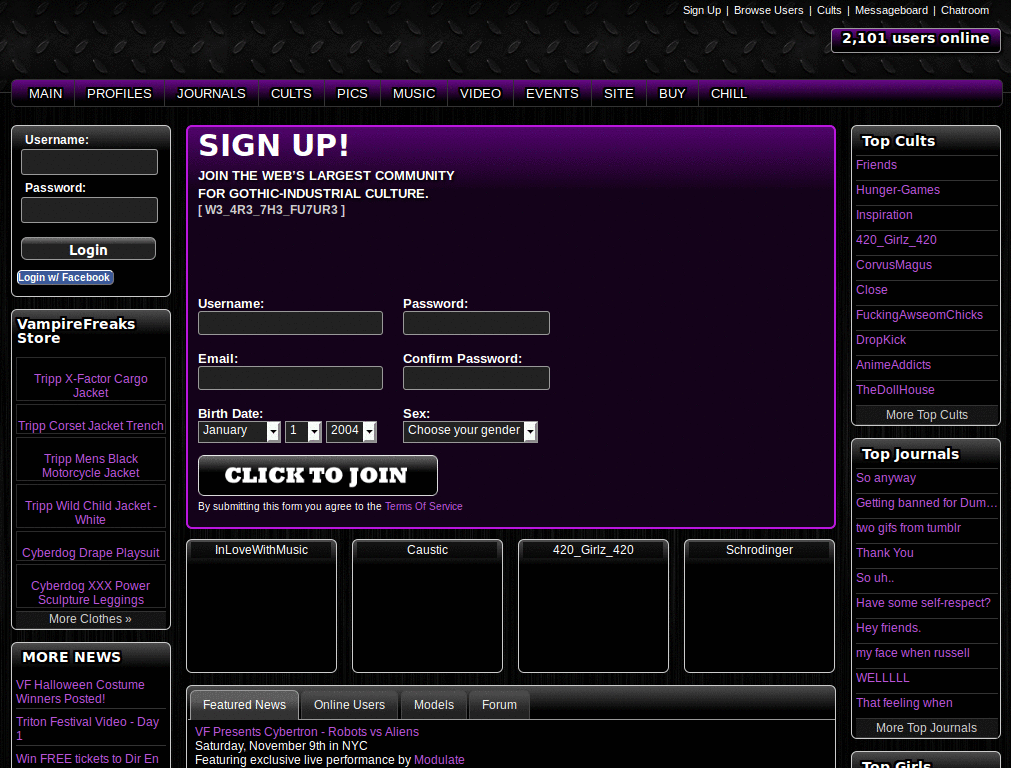Open VF Presents Cybertron - Robots vs Aliens
The height and width of the screenshot is (768, 1024).
tap(307, 732)
